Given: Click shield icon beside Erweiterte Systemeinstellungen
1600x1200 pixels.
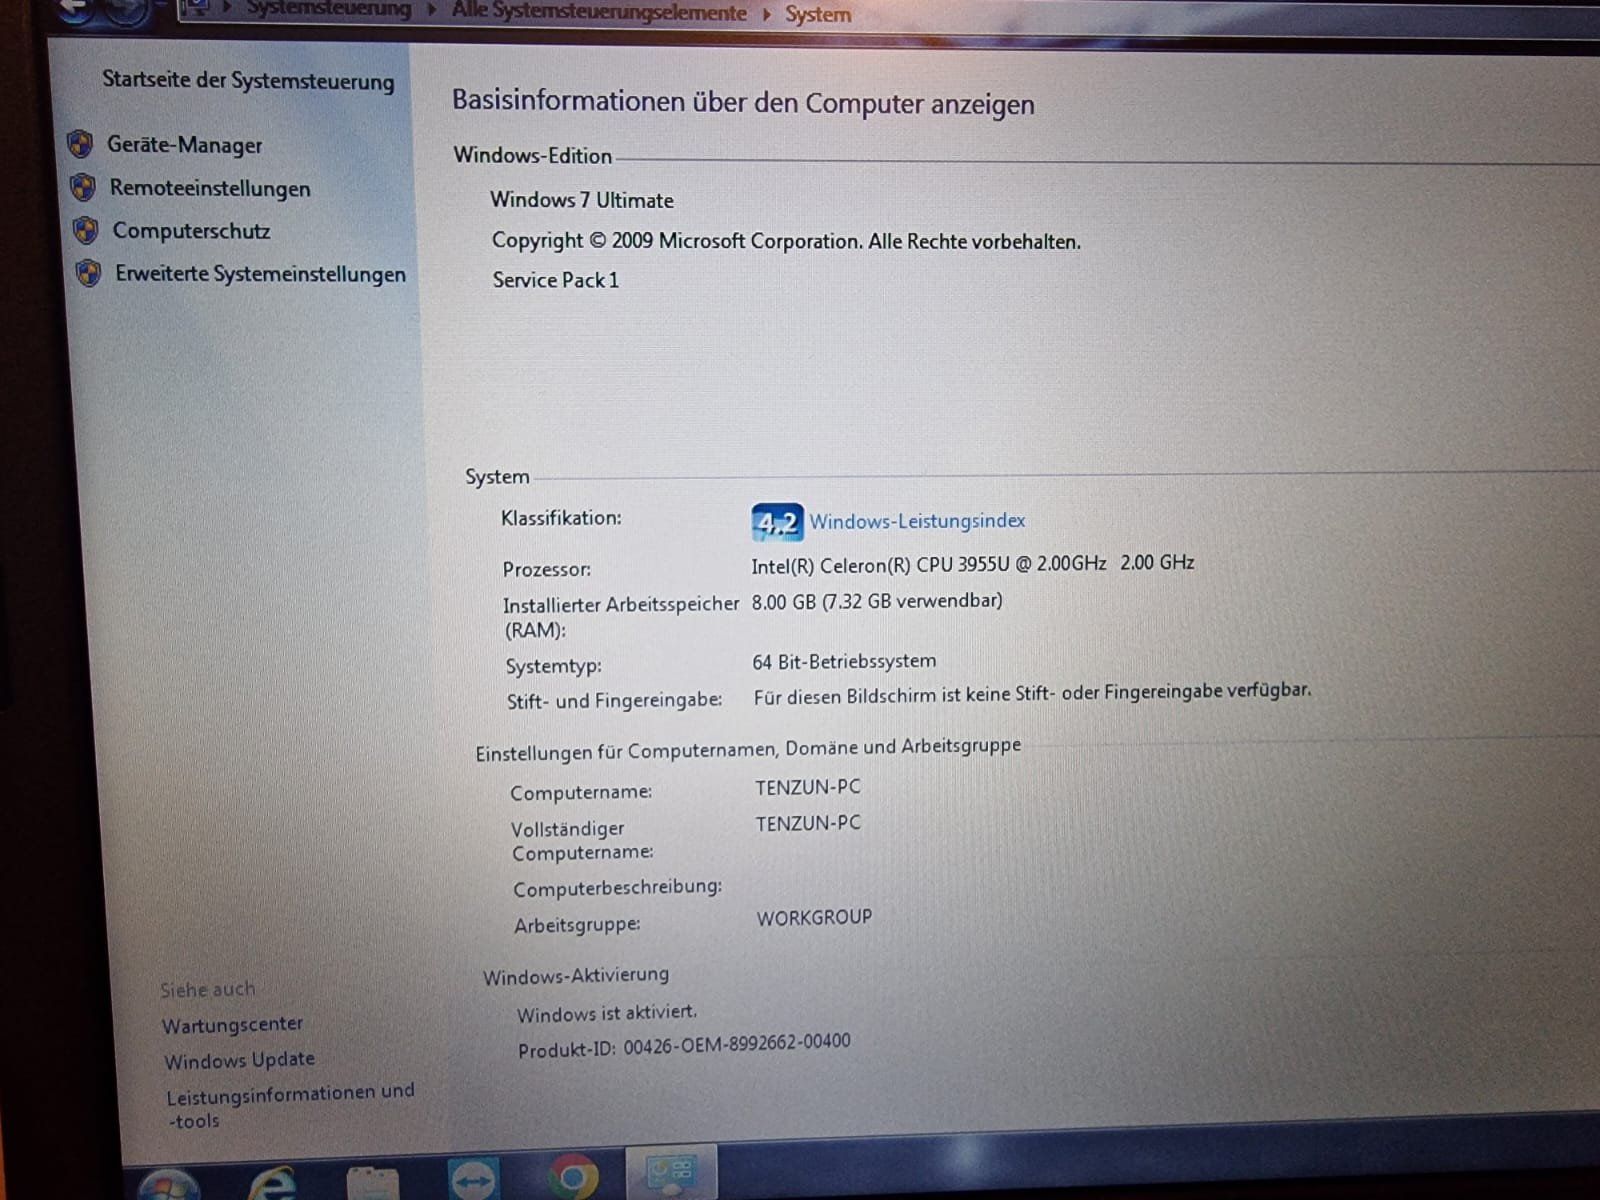Looking at the screenshot, I should pos(89,273).
